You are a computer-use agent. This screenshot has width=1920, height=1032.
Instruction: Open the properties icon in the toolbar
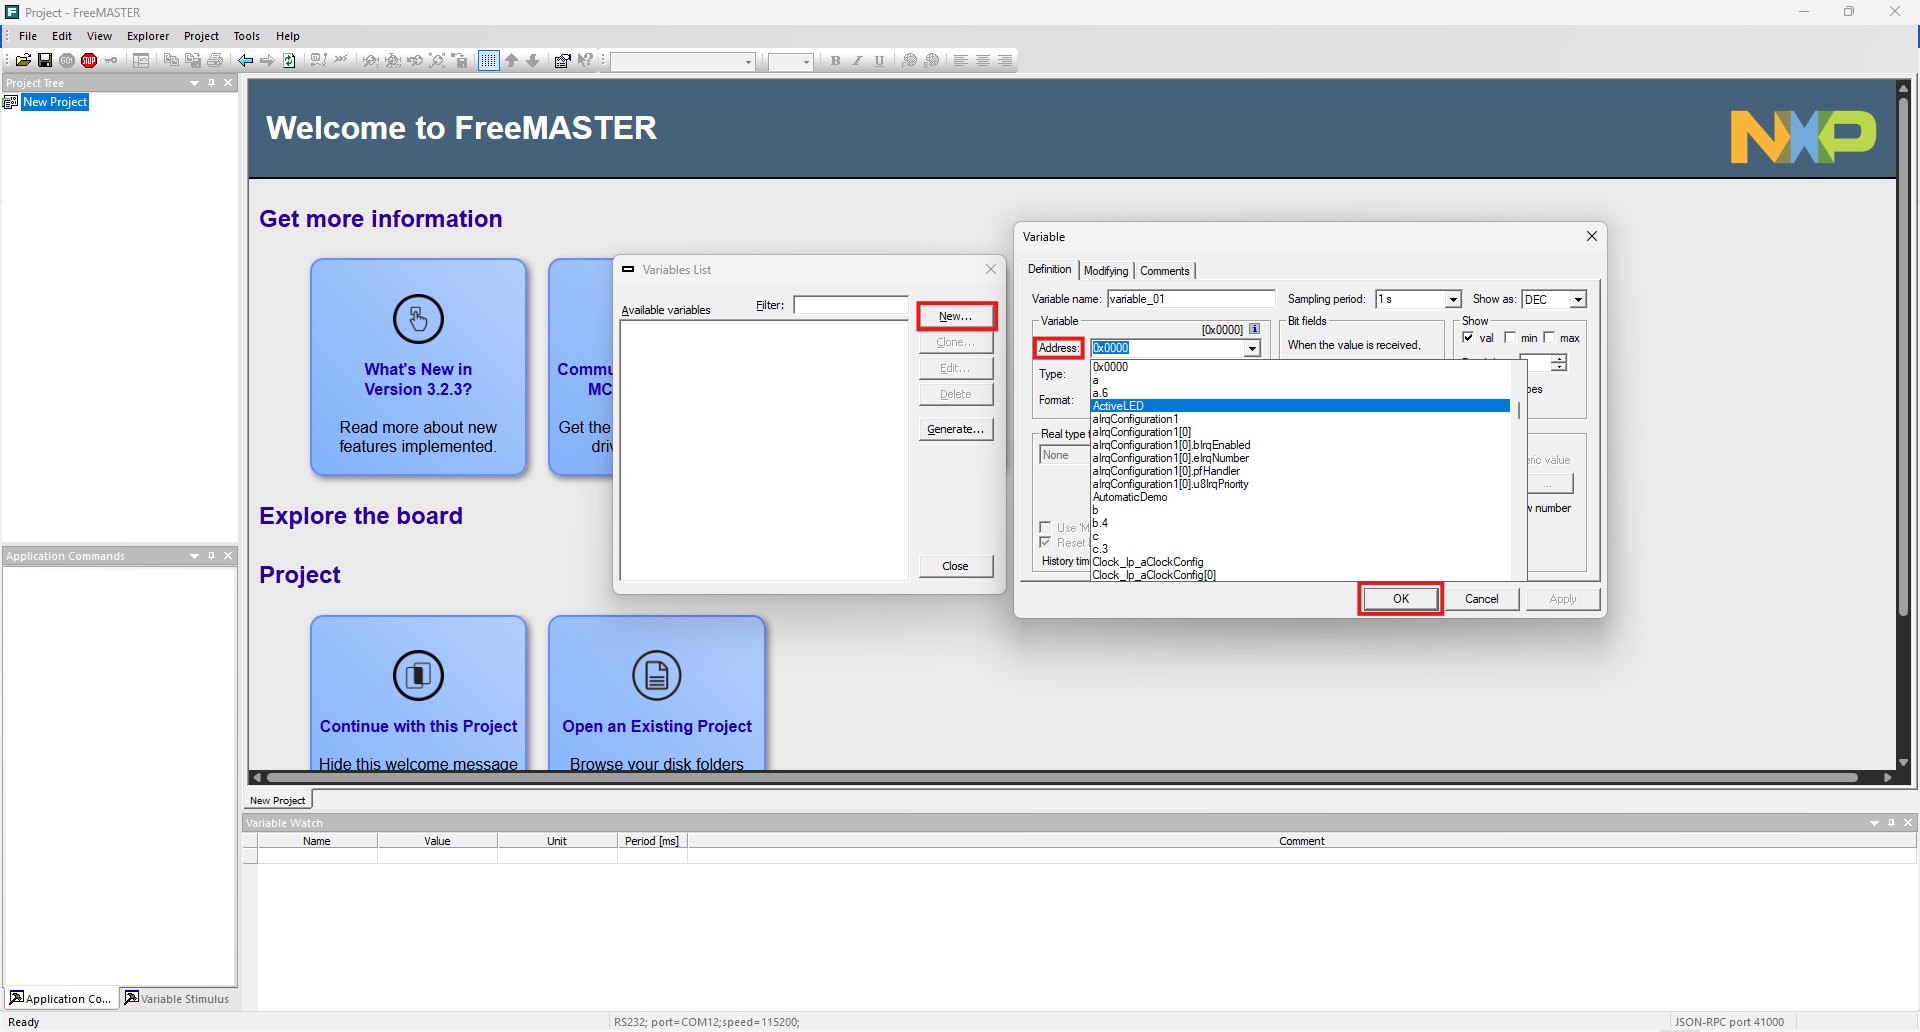[x=563, y=61]
